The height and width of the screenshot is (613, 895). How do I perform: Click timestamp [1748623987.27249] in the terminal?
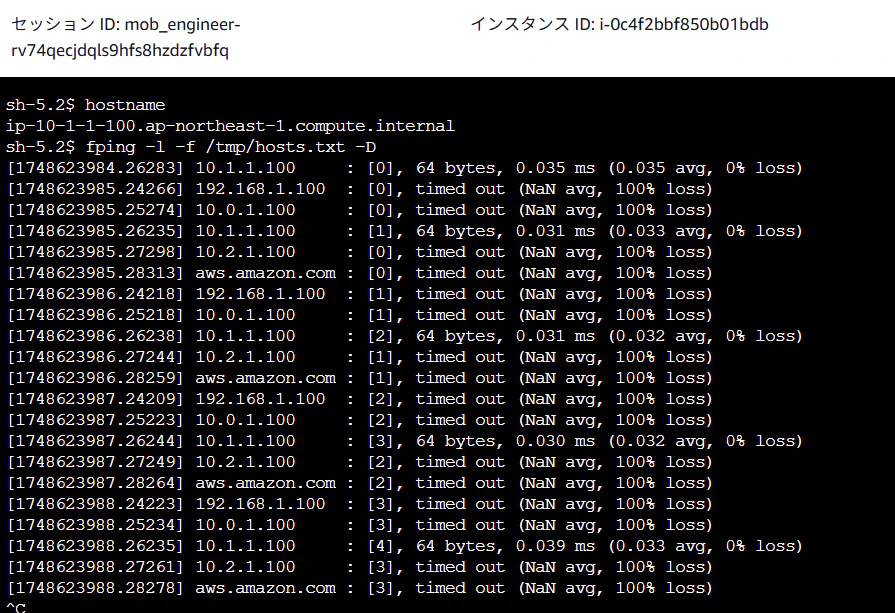click(95, 462)
